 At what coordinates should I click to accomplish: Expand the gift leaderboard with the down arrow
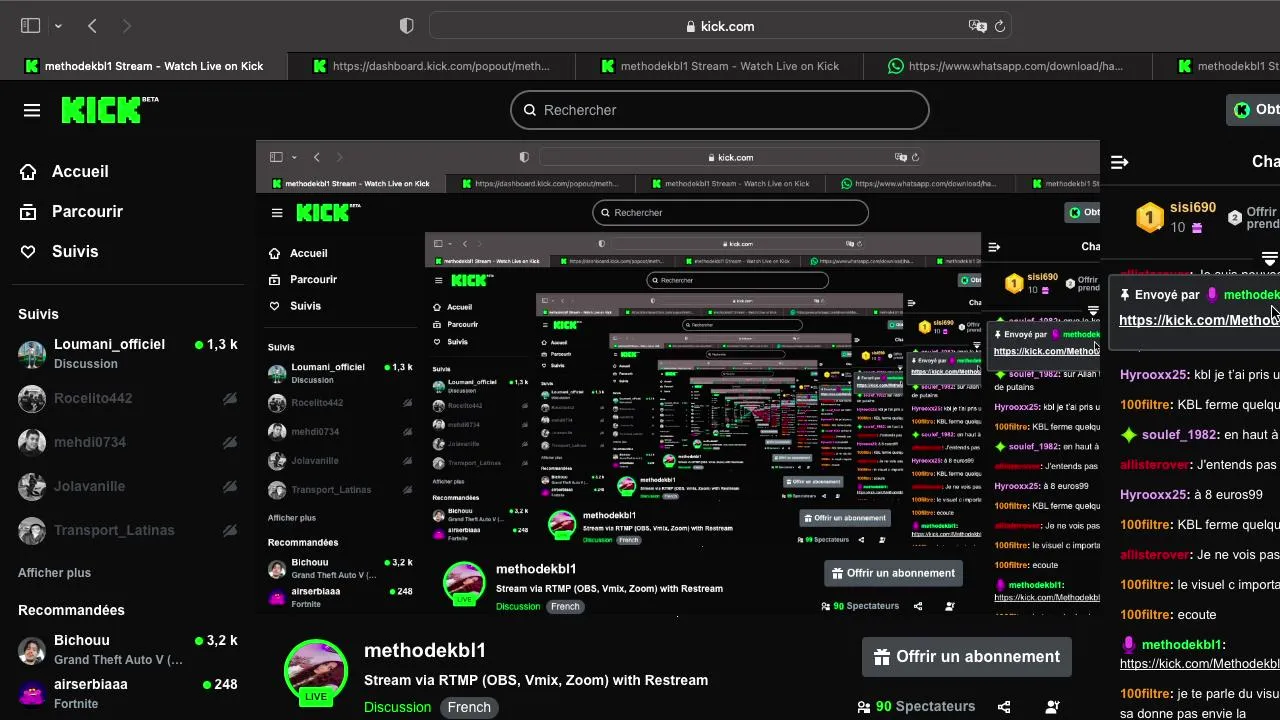(x=1269, y=259)
